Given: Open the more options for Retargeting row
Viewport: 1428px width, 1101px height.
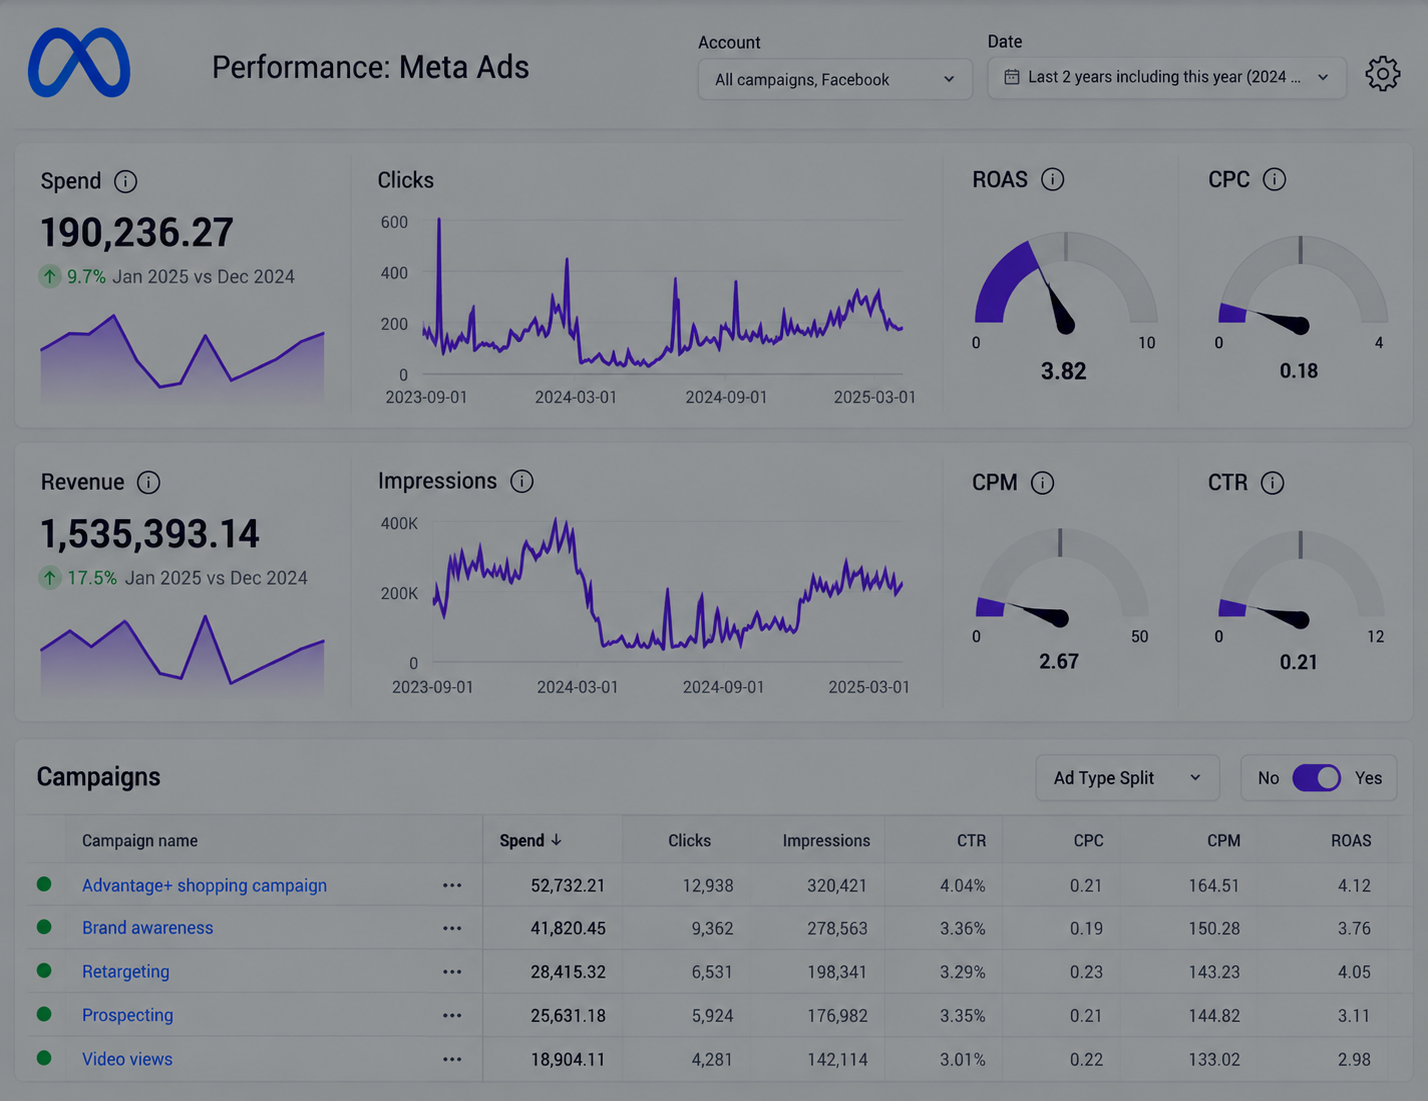Looking at the screenshot, I should click(x=452, y=972).
